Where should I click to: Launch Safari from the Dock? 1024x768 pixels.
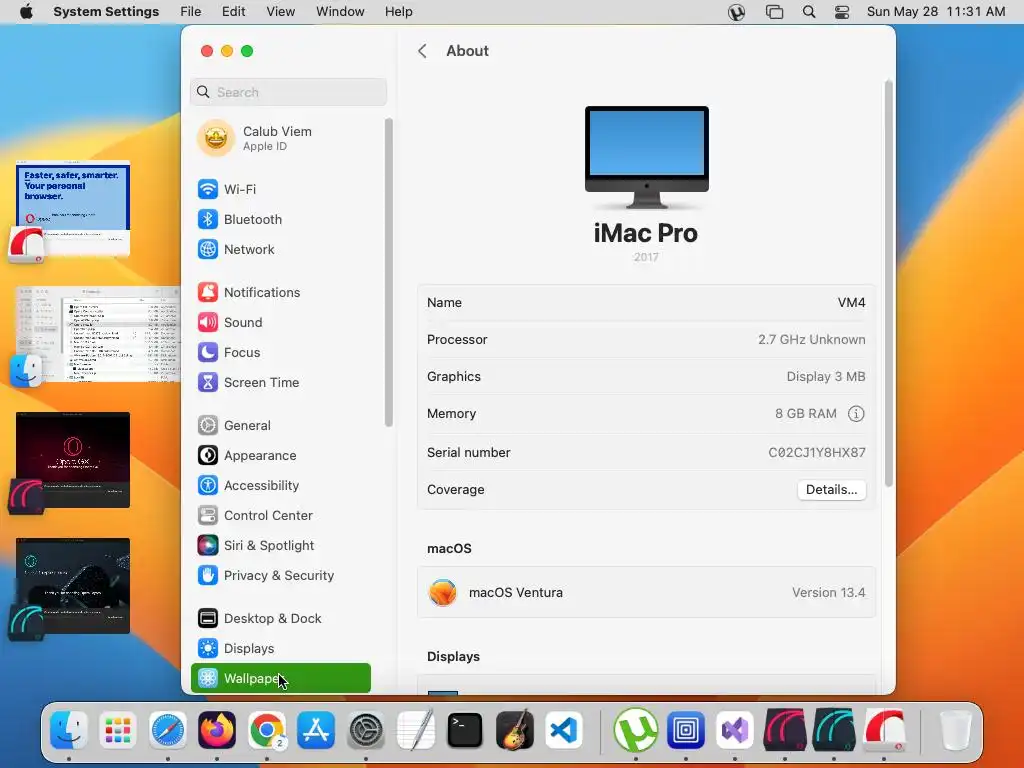pyautogui.click(x=168, y=729)
